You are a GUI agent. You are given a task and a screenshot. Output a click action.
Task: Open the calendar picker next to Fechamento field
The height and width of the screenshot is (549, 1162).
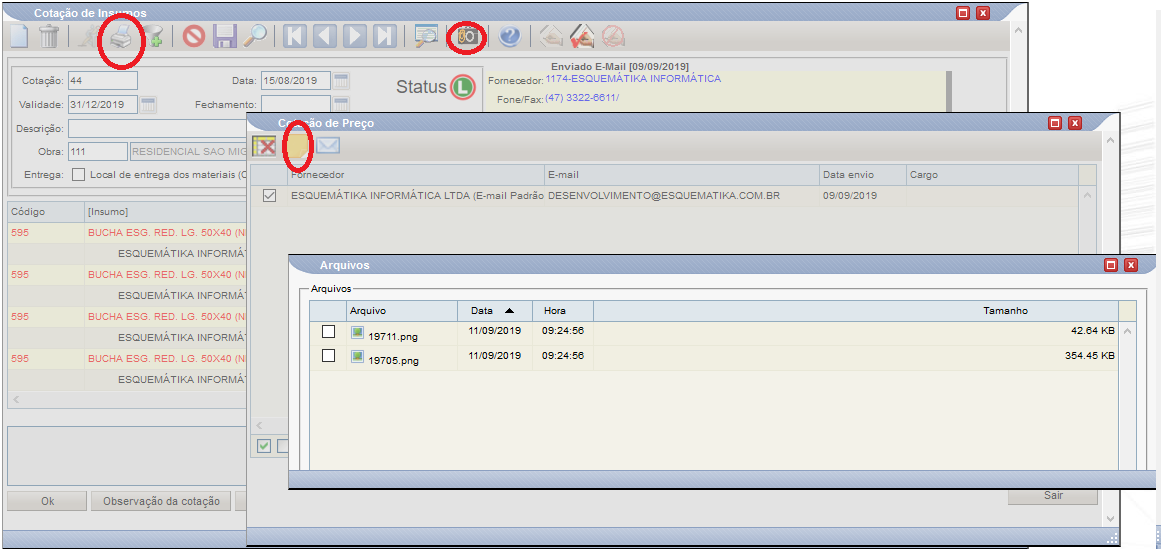[341, 104]
